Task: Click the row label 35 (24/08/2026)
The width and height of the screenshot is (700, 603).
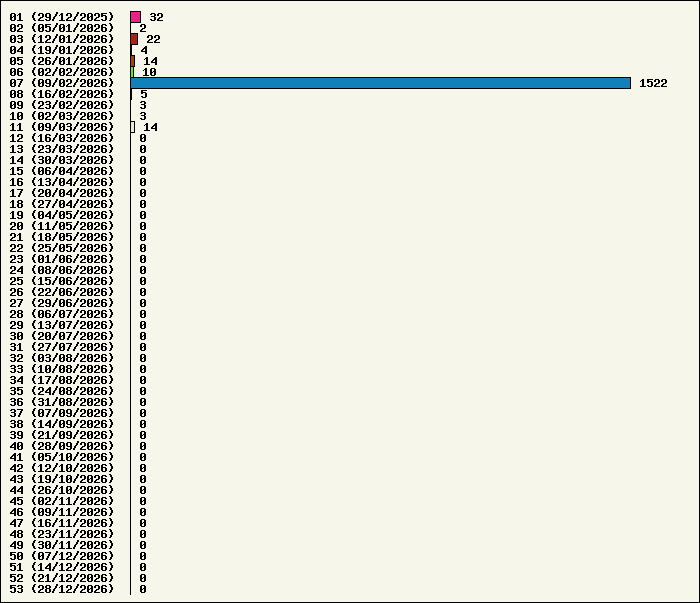Action: tap(62, 391)
